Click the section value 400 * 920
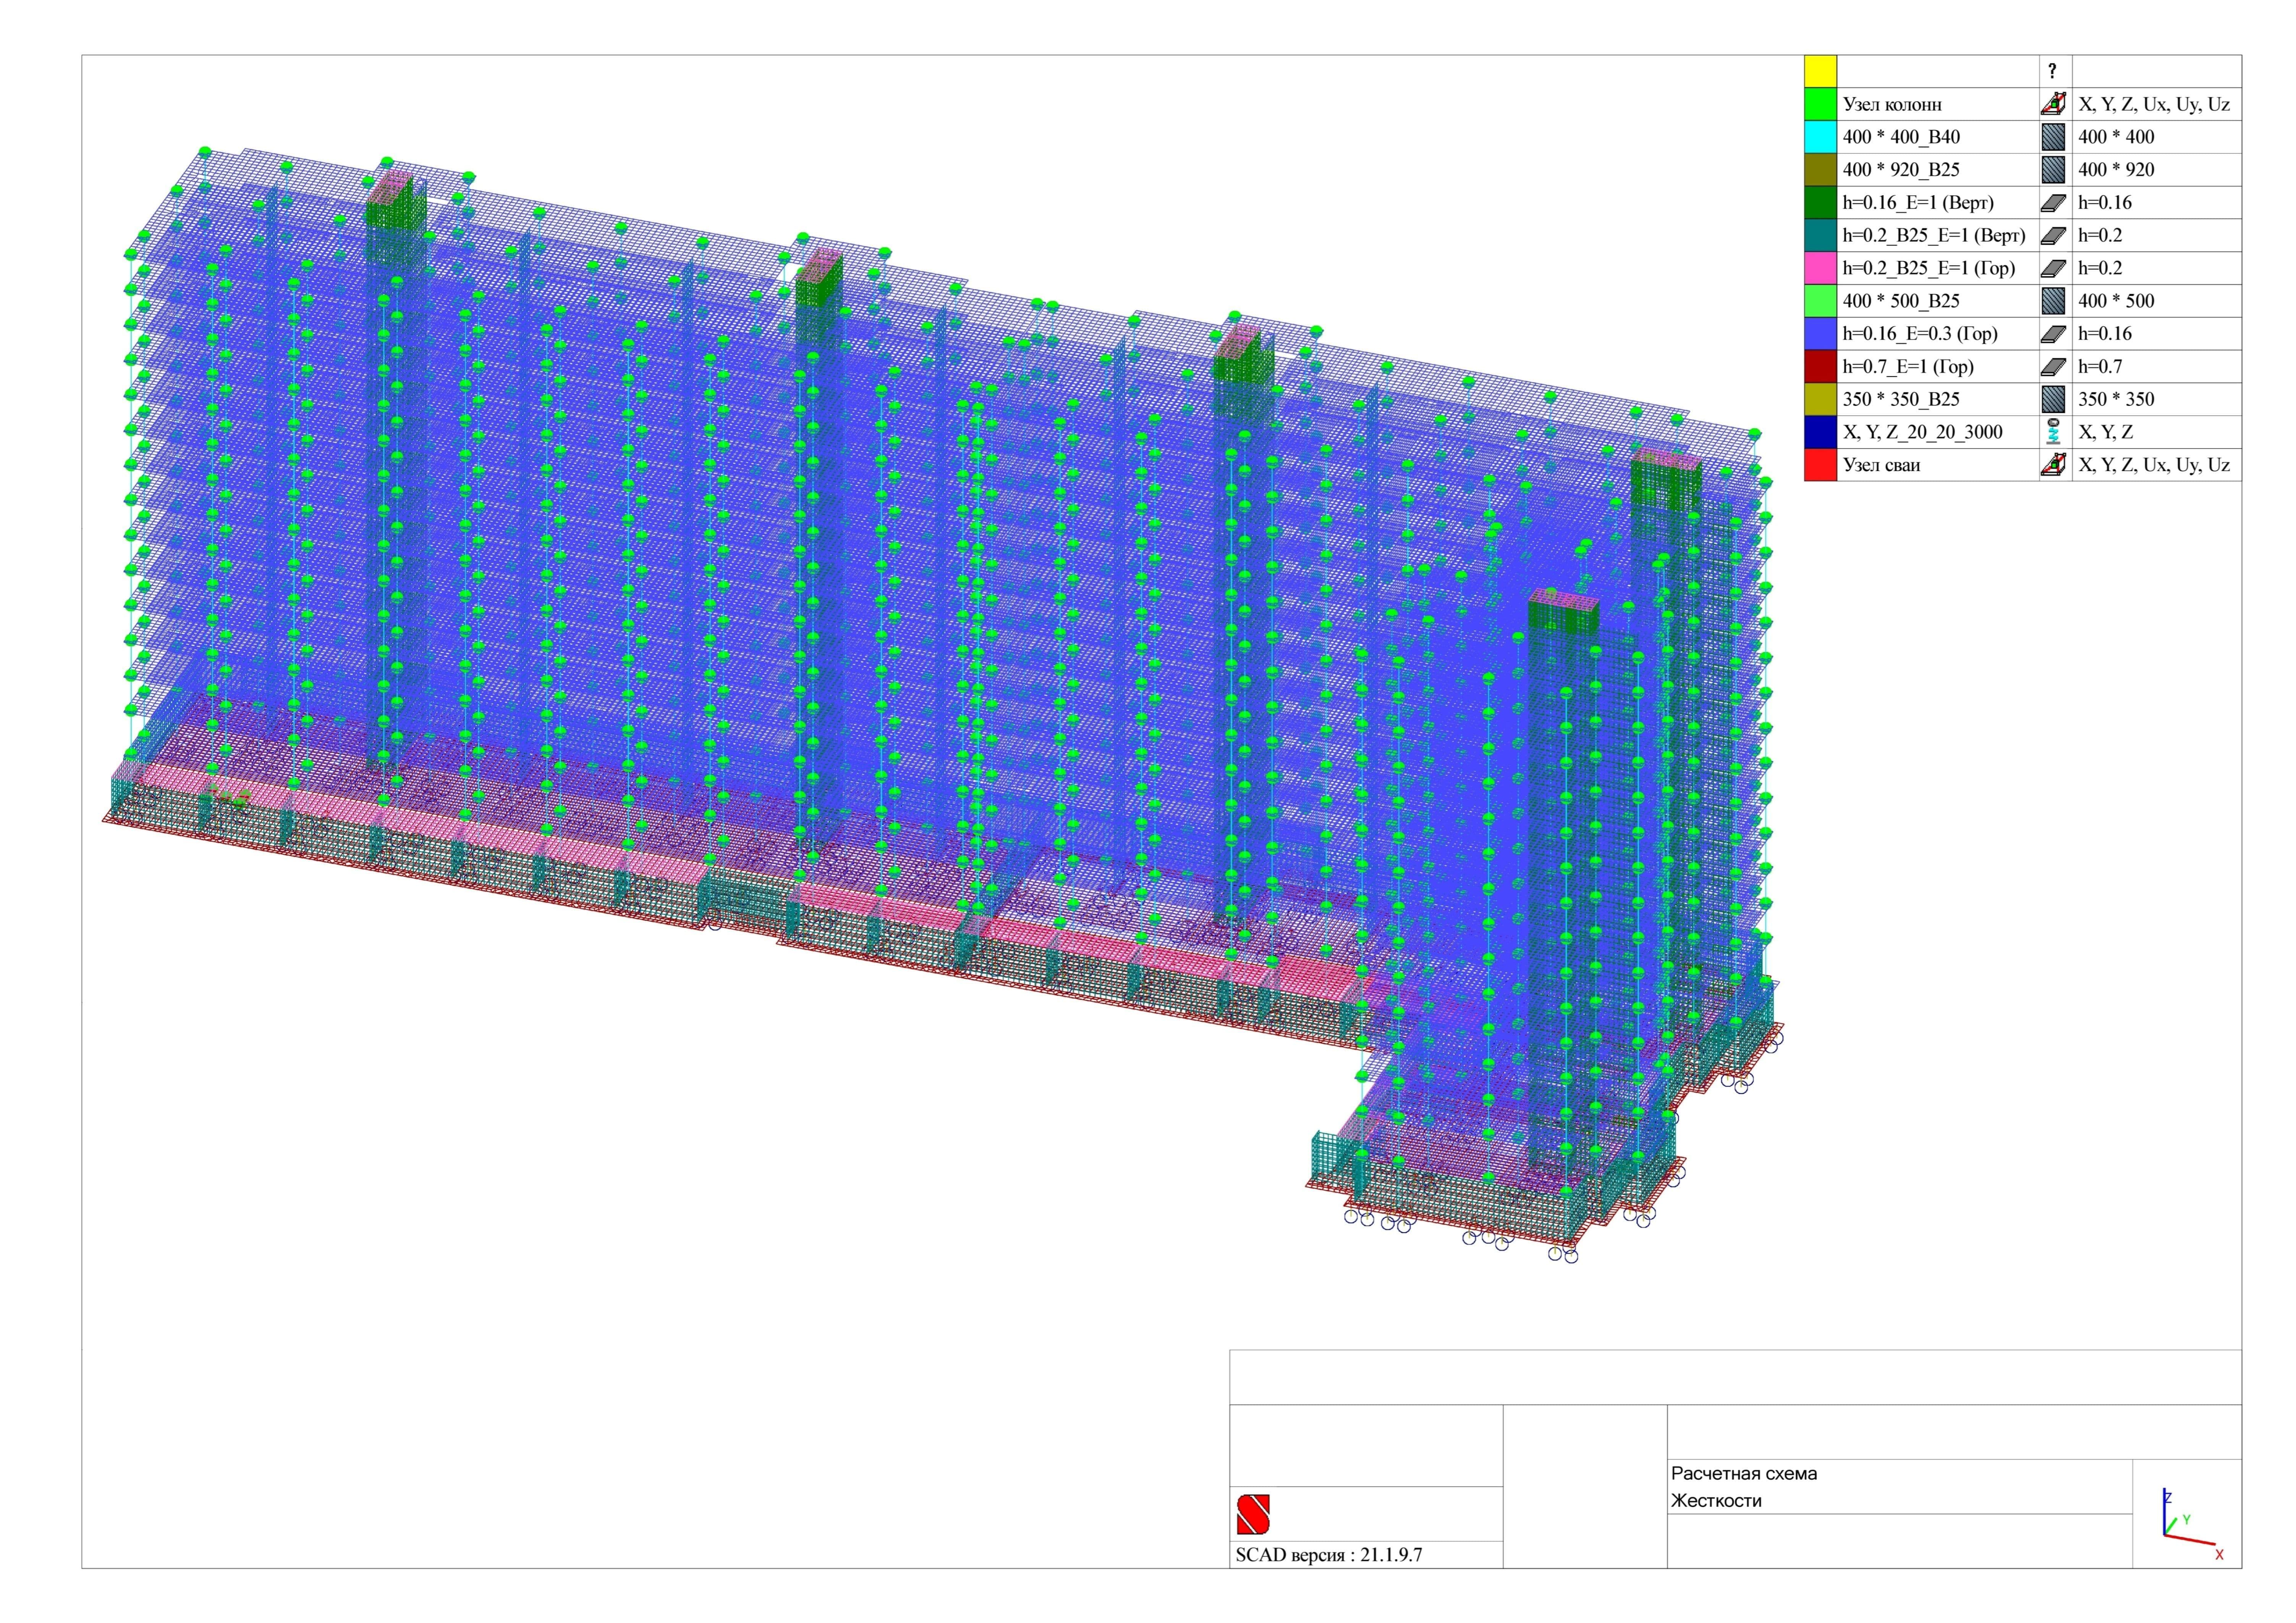 tap(2116, 170)
